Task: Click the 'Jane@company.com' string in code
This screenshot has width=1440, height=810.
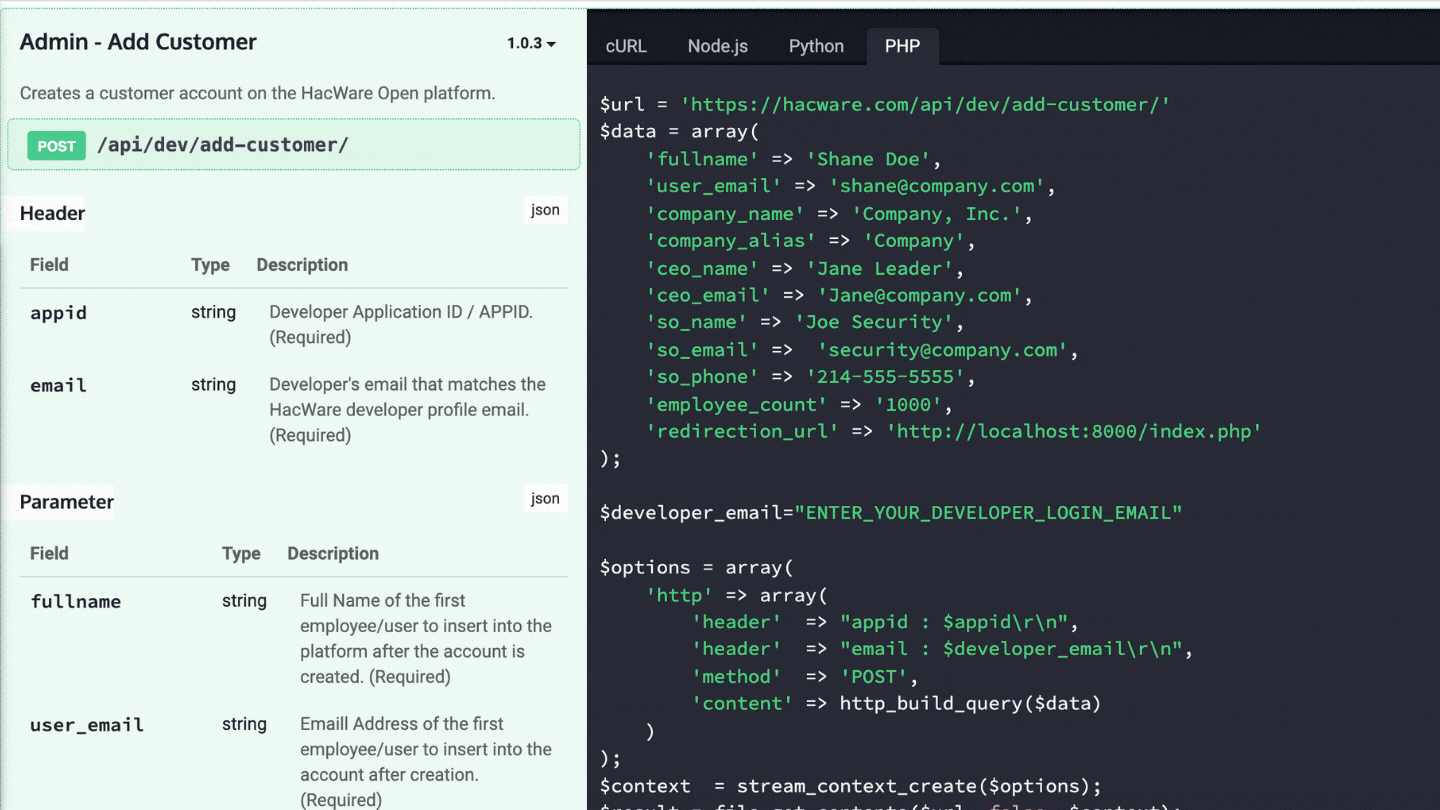Action: [x=920, y=295]
